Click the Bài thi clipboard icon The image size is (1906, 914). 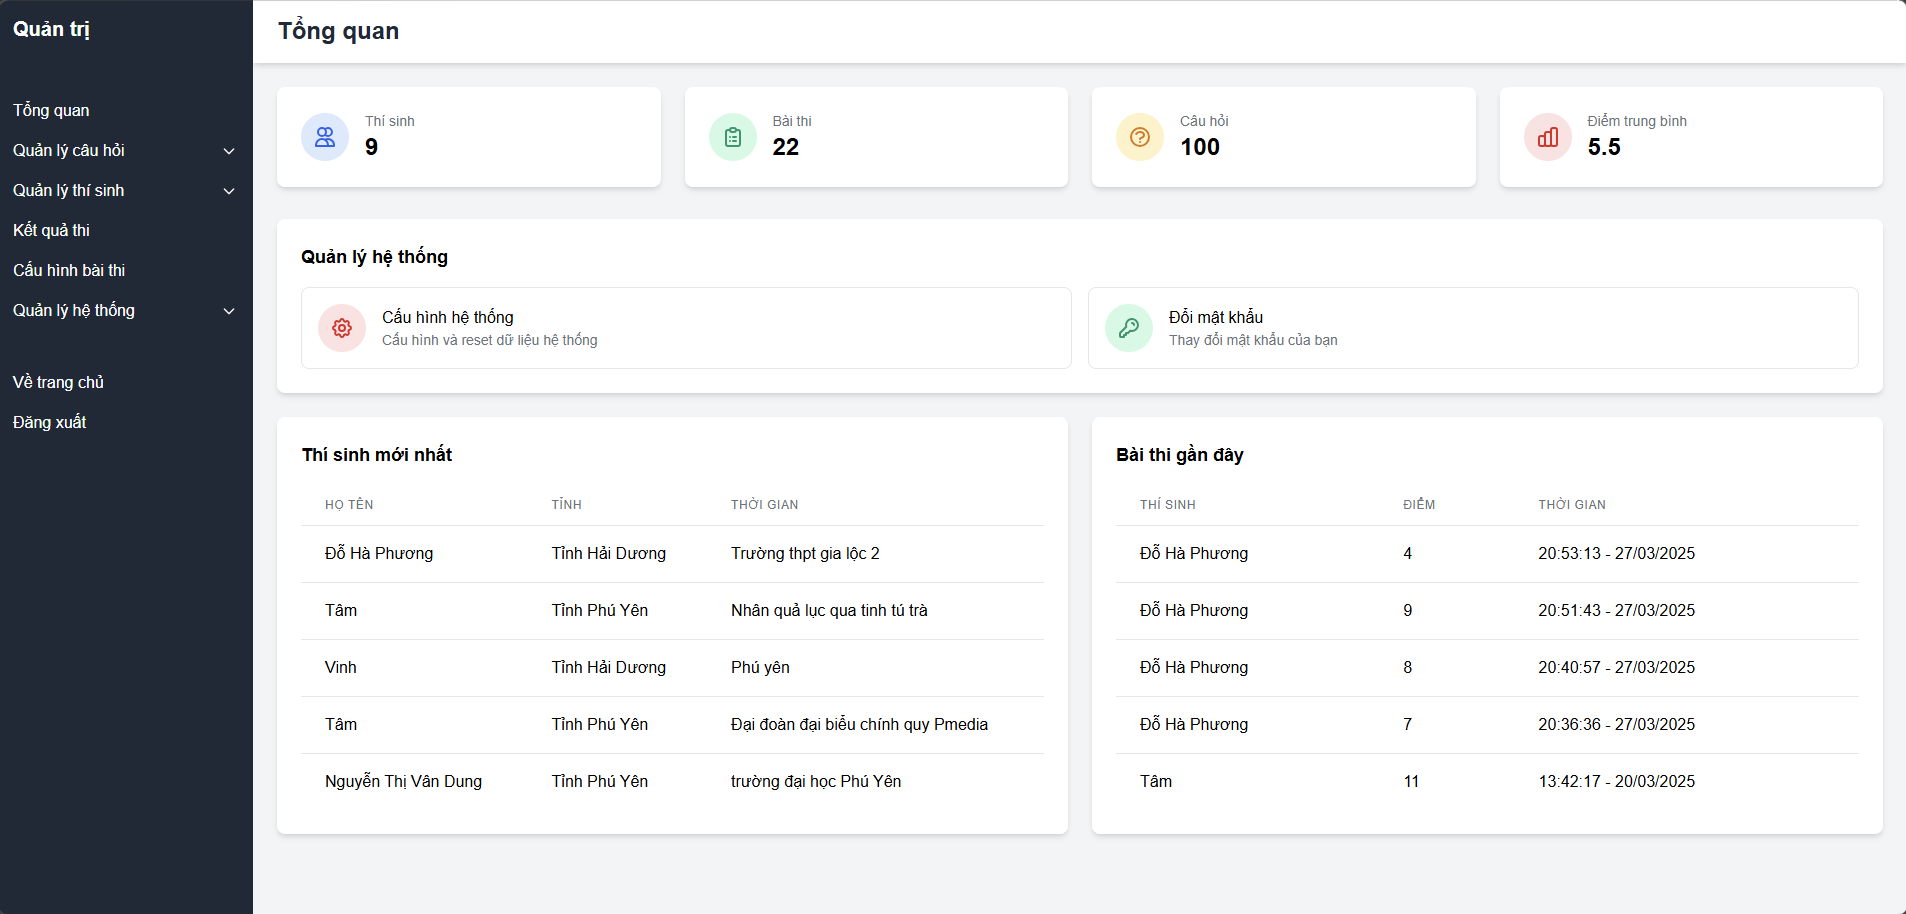[x=733, y=137]
